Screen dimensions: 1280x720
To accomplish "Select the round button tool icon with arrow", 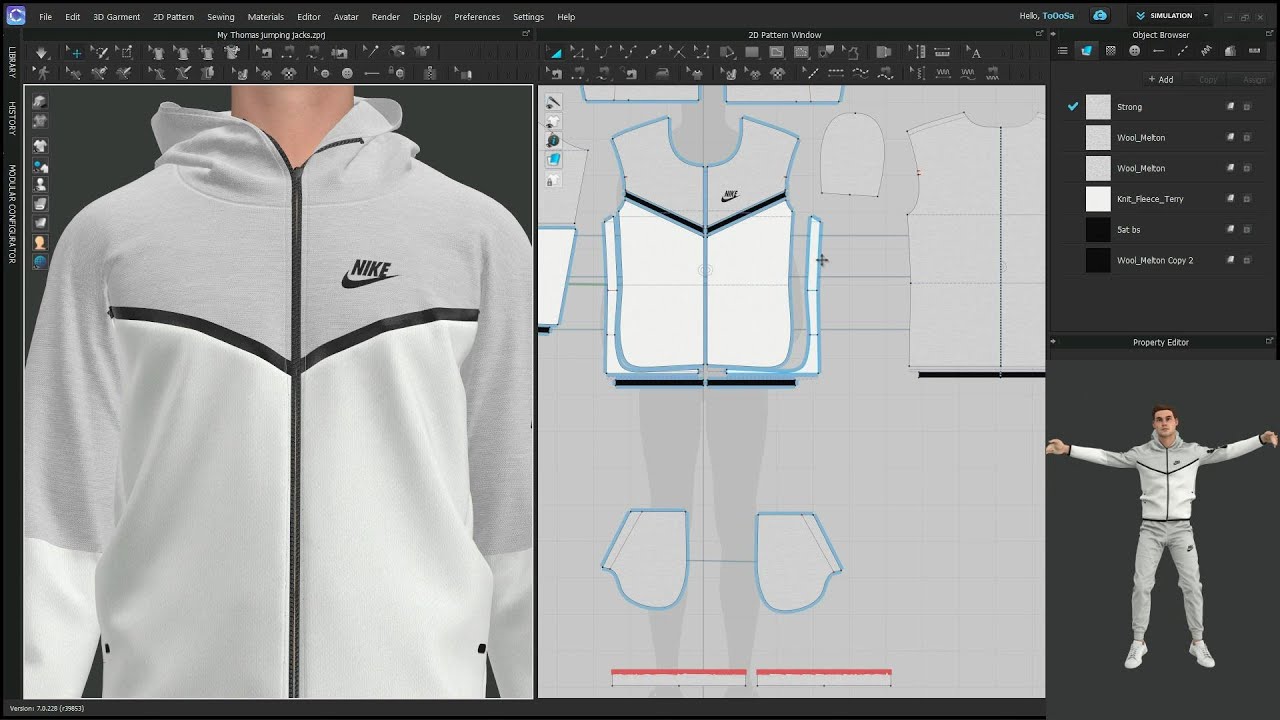I will [x=323, y=73].
